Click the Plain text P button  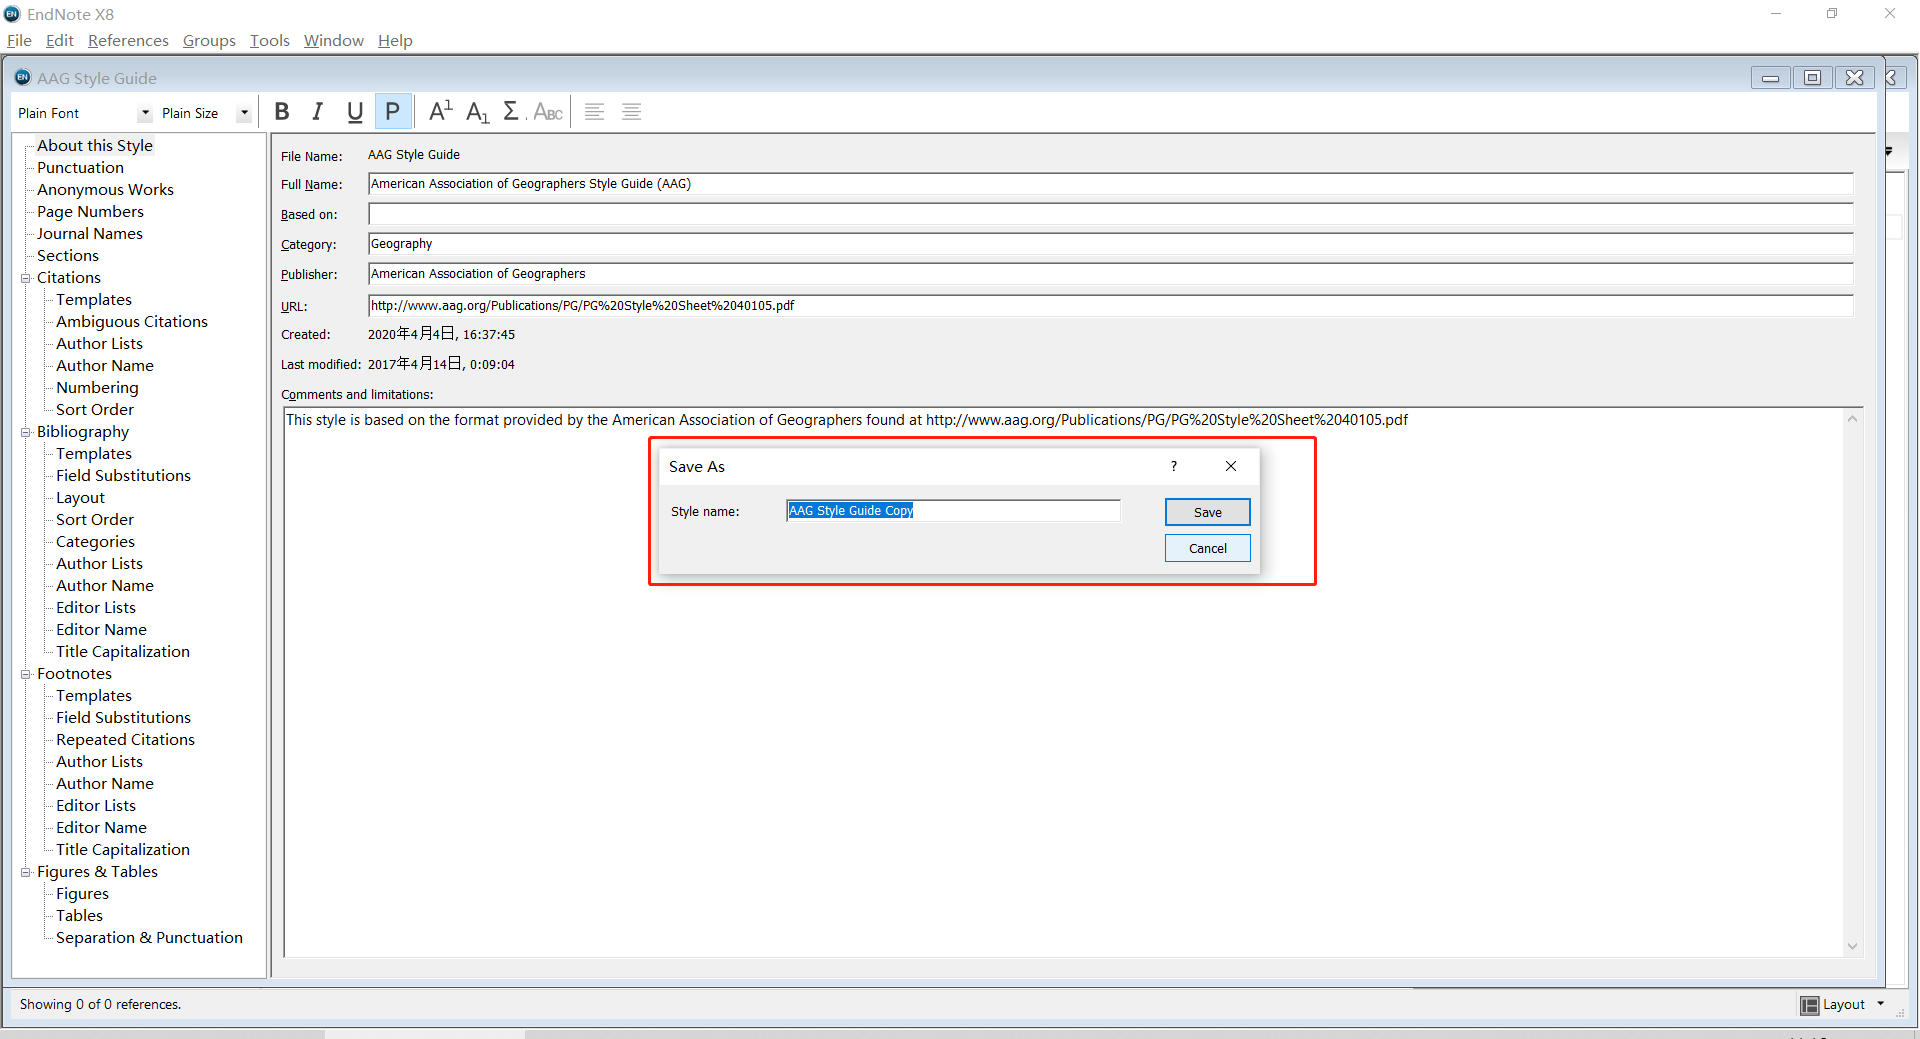(393, 112)
